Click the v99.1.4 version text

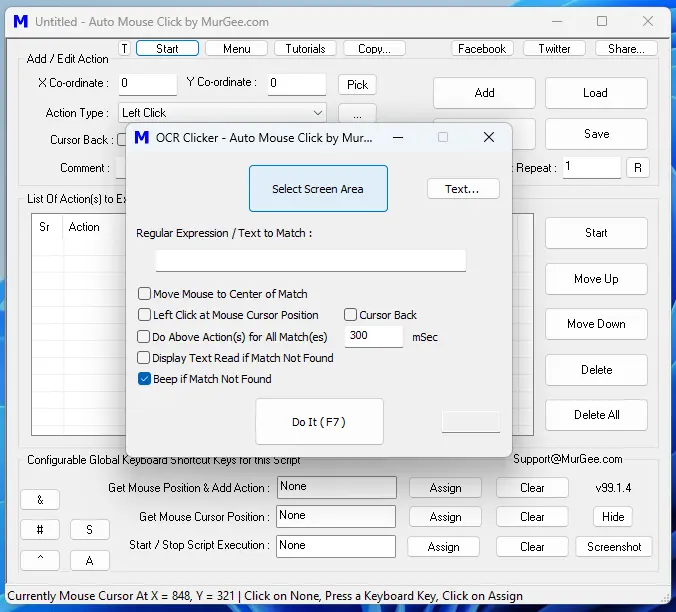613,488
